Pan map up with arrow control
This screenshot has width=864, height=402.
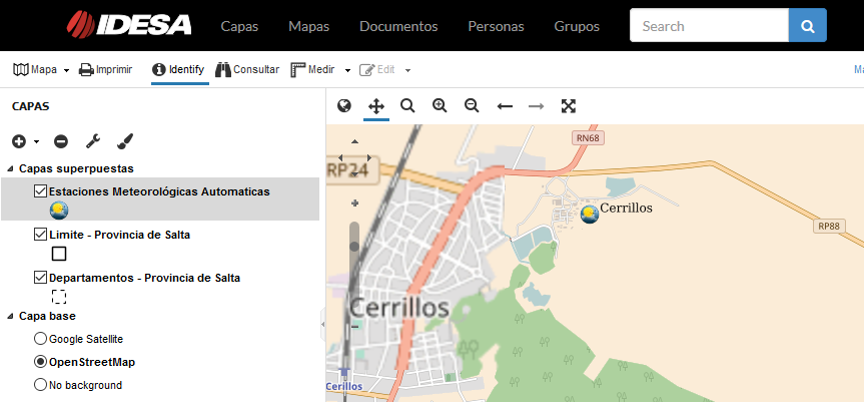coord(354,142)
